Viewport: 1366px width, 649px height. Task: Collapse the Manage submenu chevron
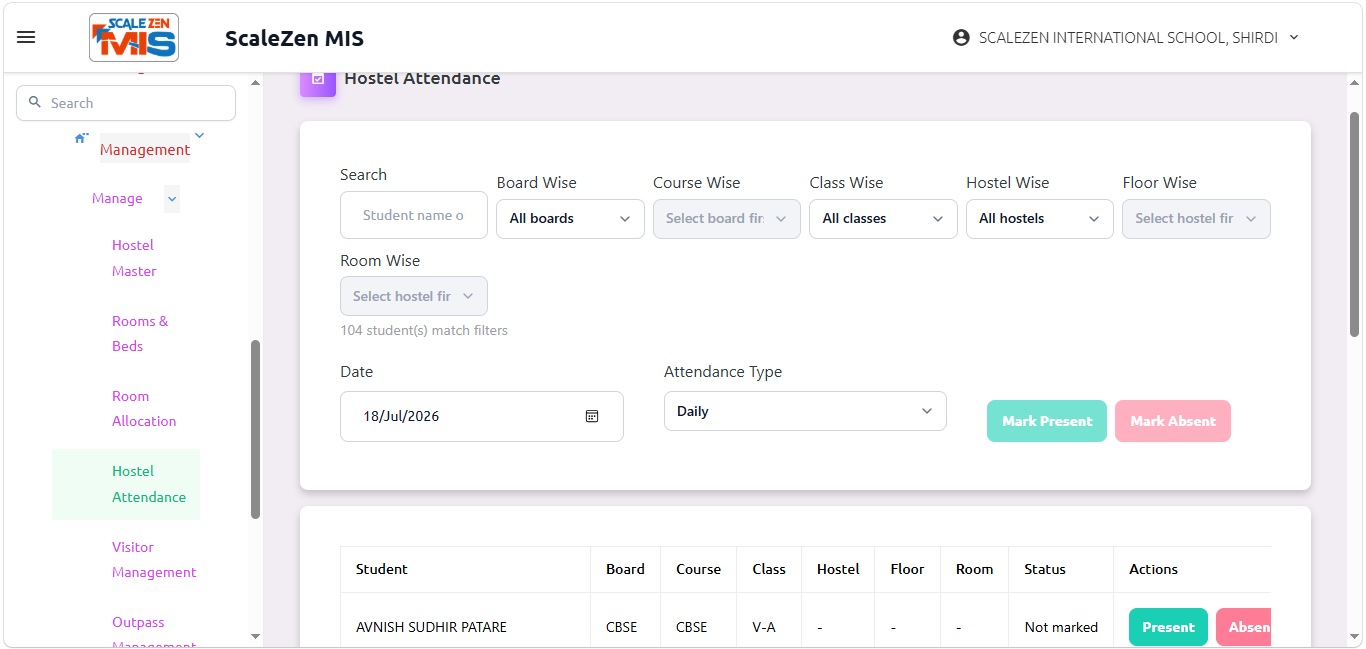pyautogui.click(x=172, y=199)
